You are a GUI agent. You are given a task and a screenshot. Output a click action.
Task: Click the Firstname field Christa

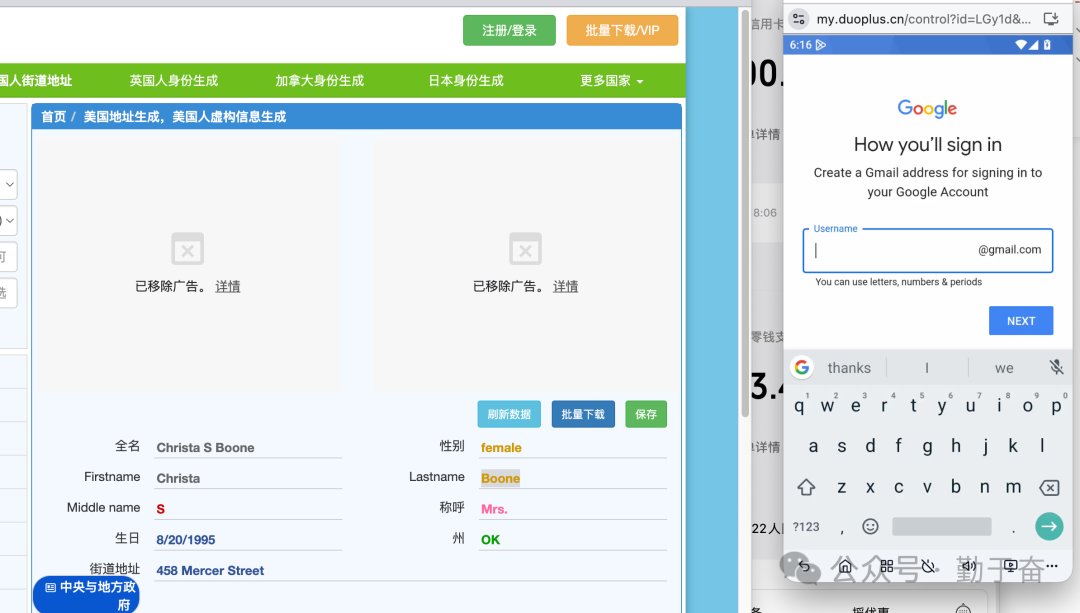tap(248, 478)
